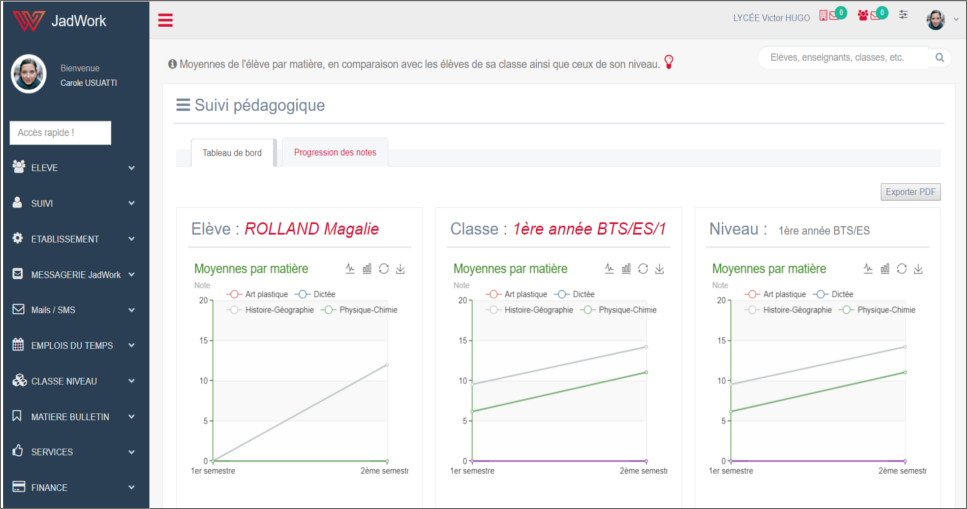
Task: Click the info icon before Moyennes description
Action: pyautogui.click(x=172, y=64)
